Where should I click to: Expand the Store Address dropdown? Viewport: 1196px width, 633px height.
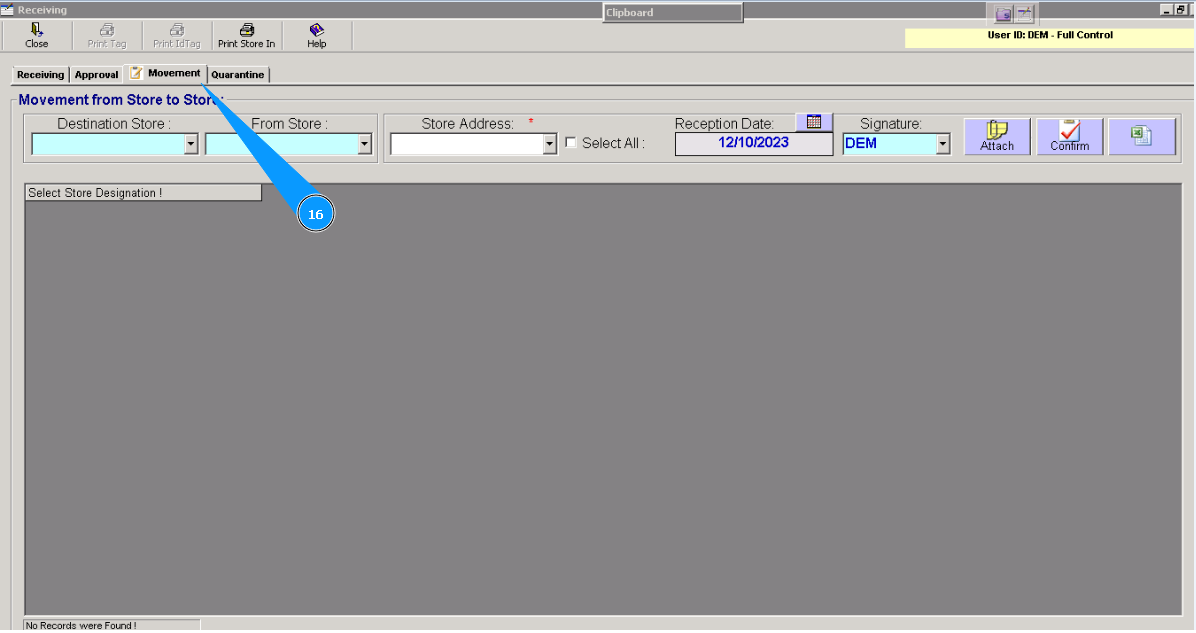[x=549, y=144]
